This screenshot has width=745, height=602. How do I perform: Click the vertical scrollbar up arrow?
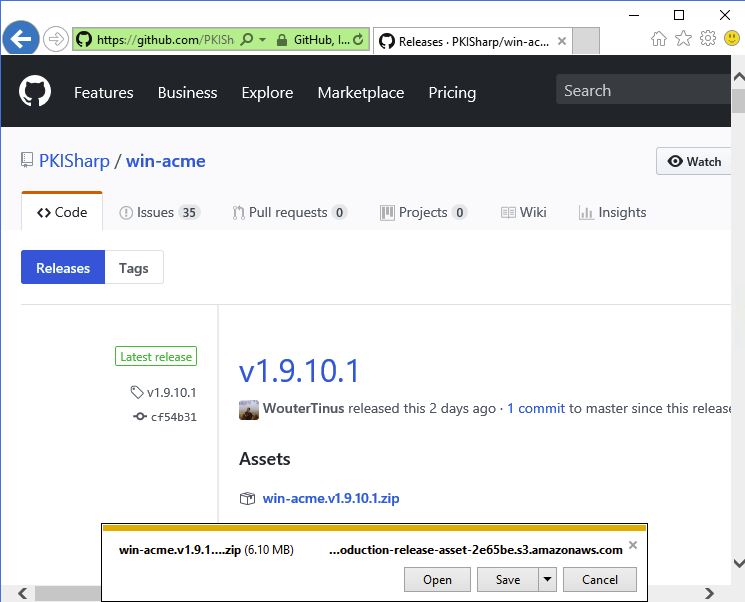tap(738, 76)
